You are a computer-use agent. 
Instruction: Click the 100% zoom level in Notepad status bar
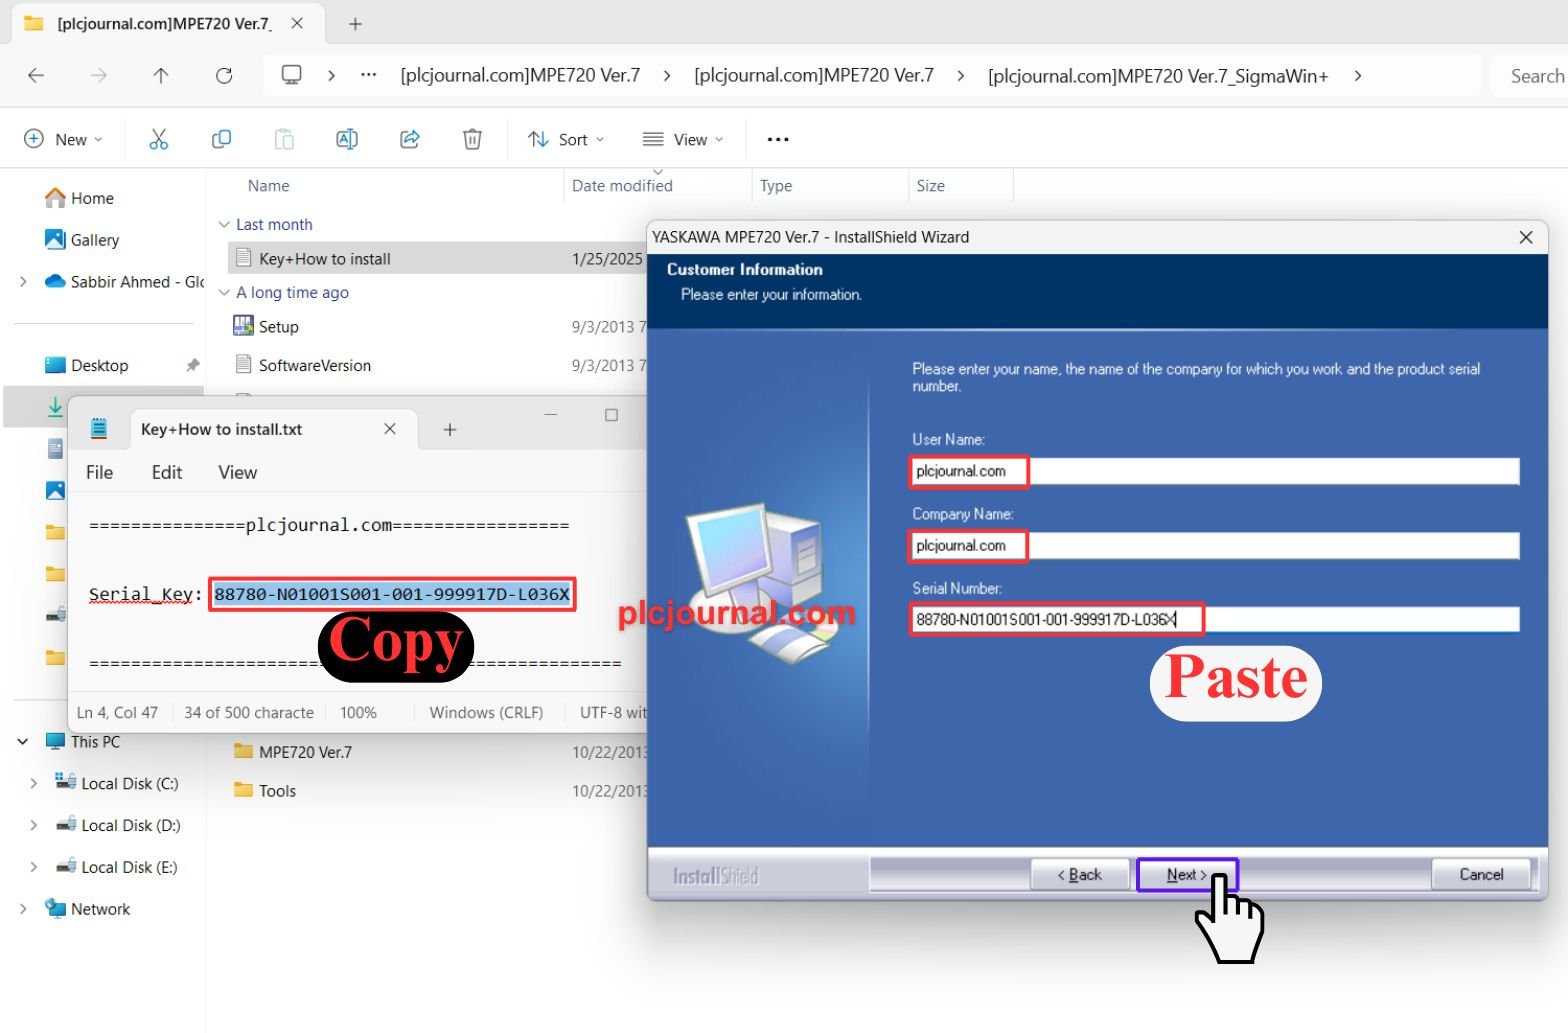click(358, 713)
